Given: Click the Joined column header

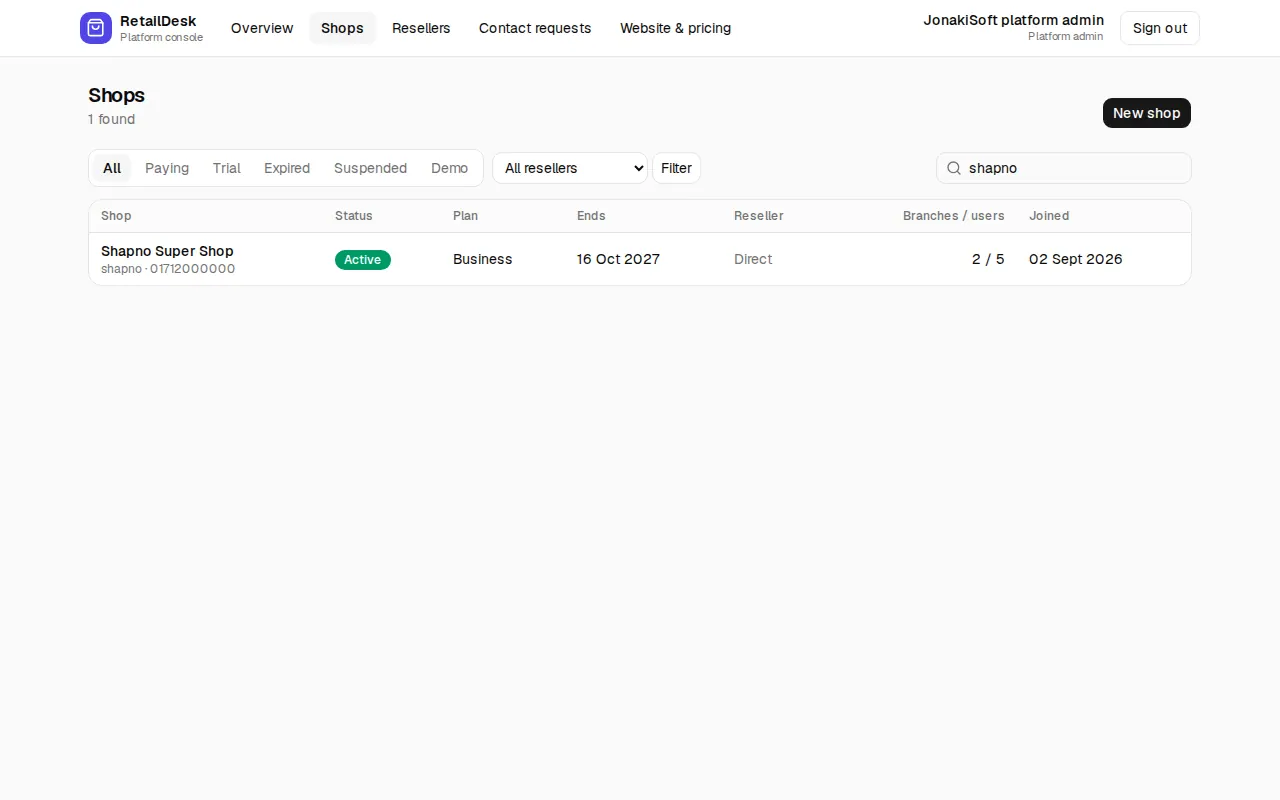Looking at the screenshot, I should pos(1049,216).
